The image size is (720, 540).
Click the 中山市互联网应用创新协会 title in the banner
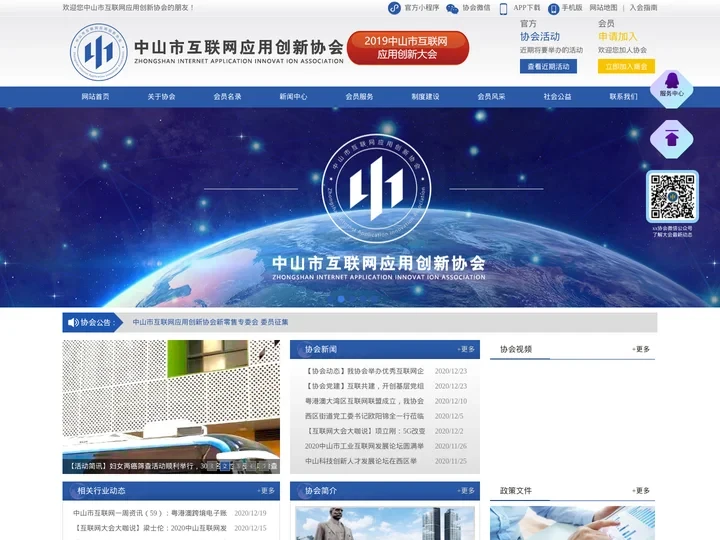click(x=378, y=263)
